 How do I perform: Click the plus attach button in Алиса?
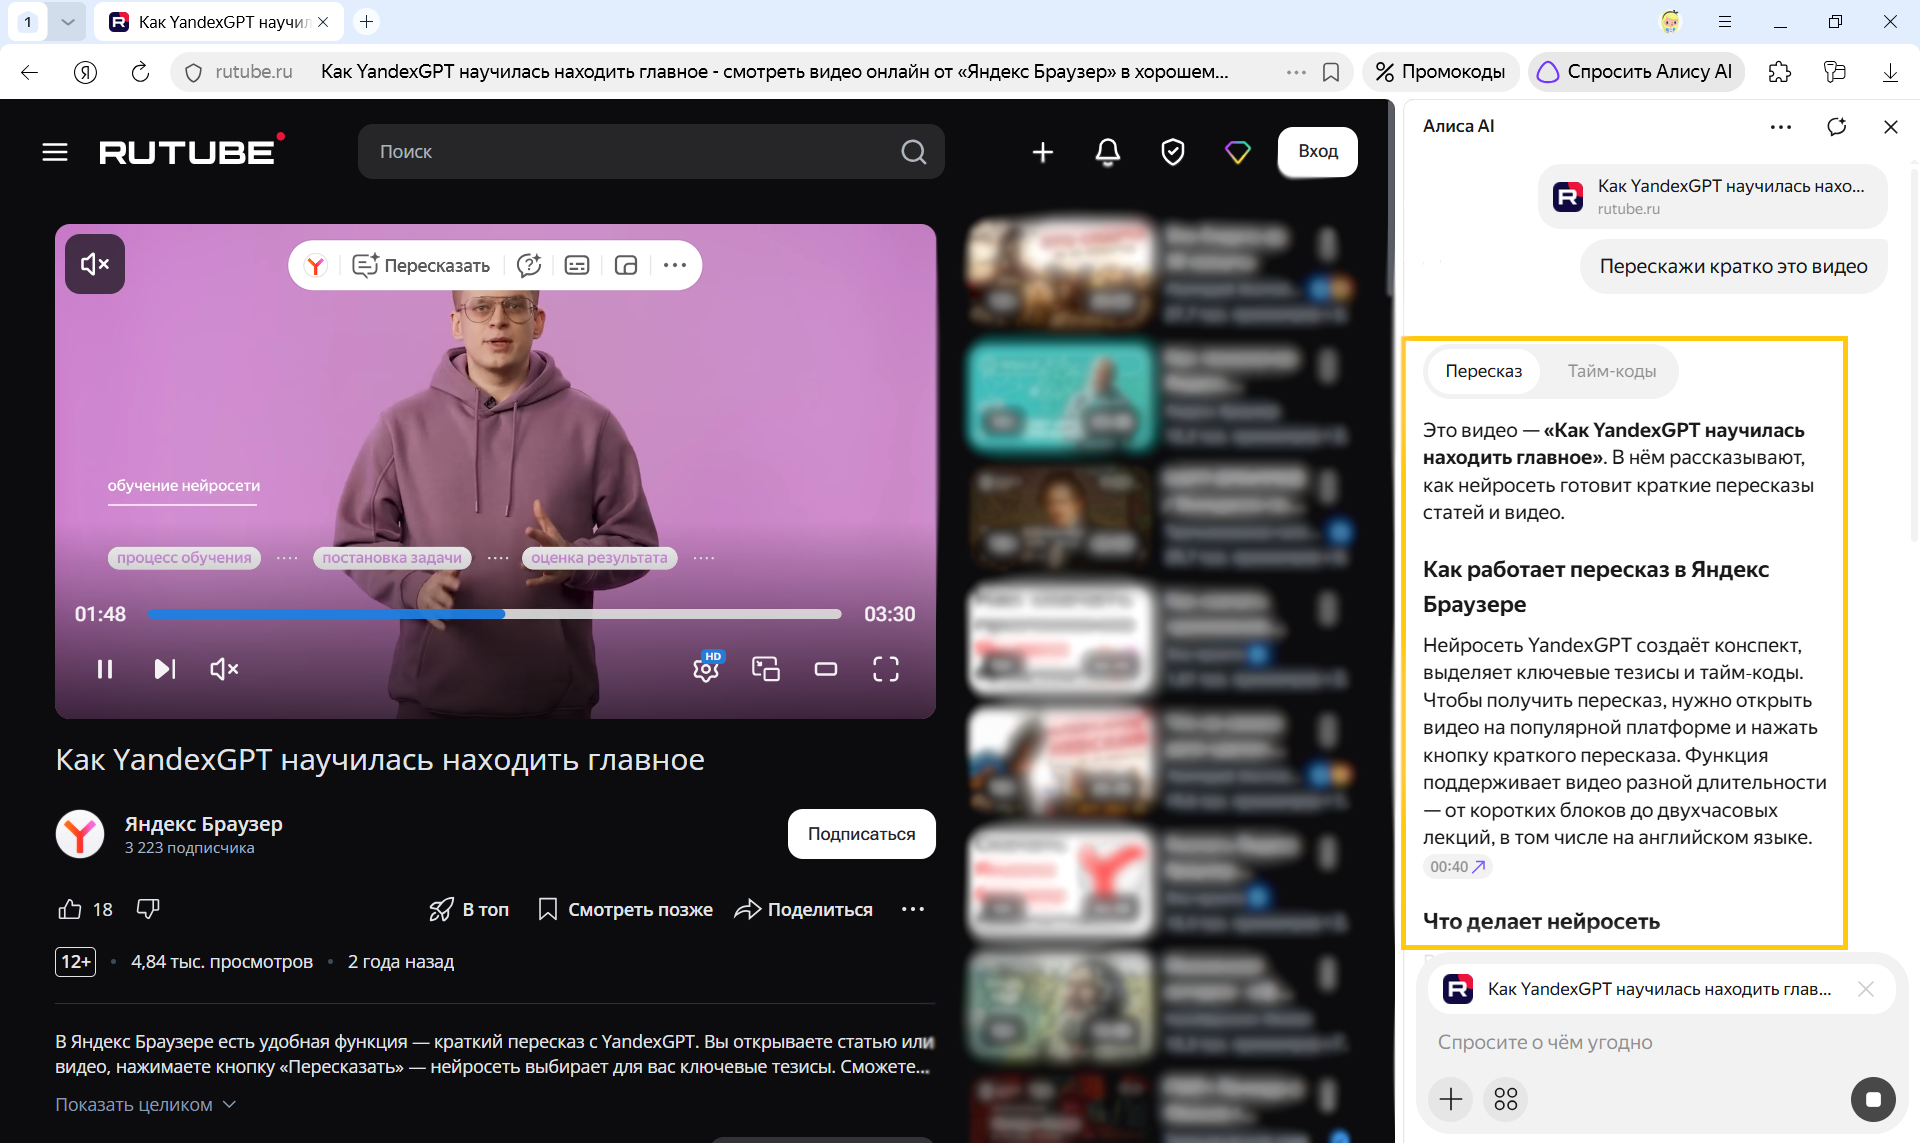click(x=1451, y=1100)
